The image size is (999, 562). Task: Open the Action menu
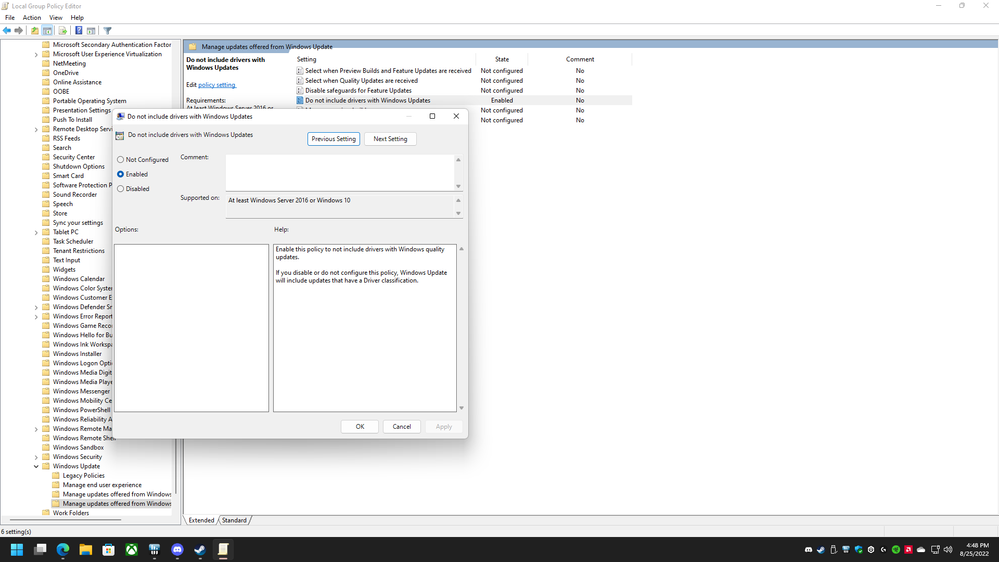tap(32, 18)
